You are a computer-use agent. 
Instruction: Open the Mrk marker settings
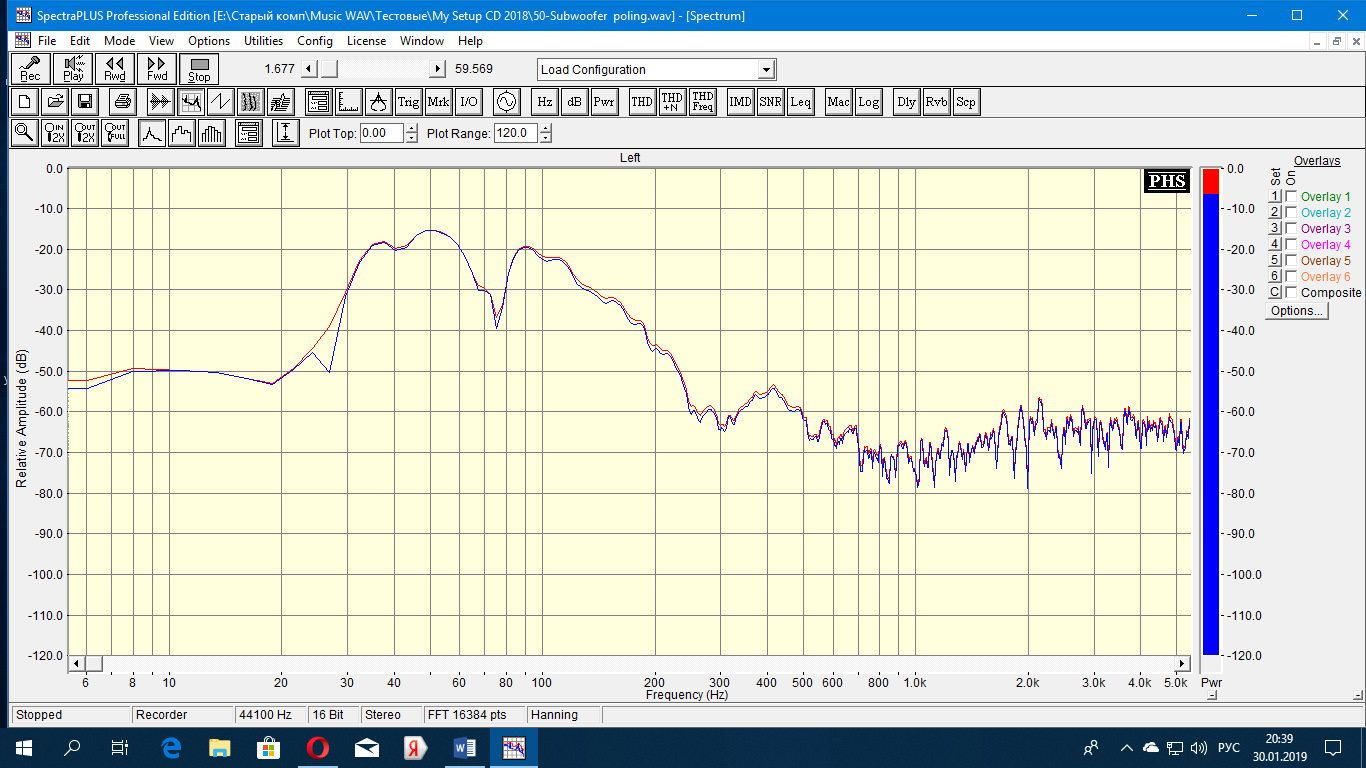438,101
